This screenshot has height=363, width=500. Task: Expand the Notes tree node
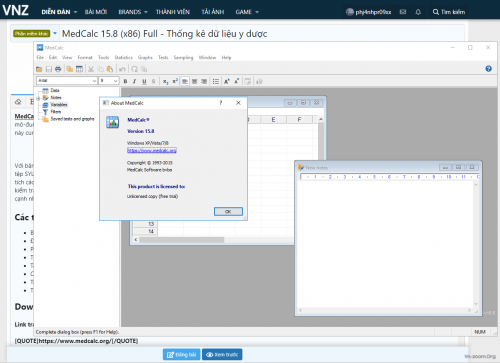coord(38,98)
